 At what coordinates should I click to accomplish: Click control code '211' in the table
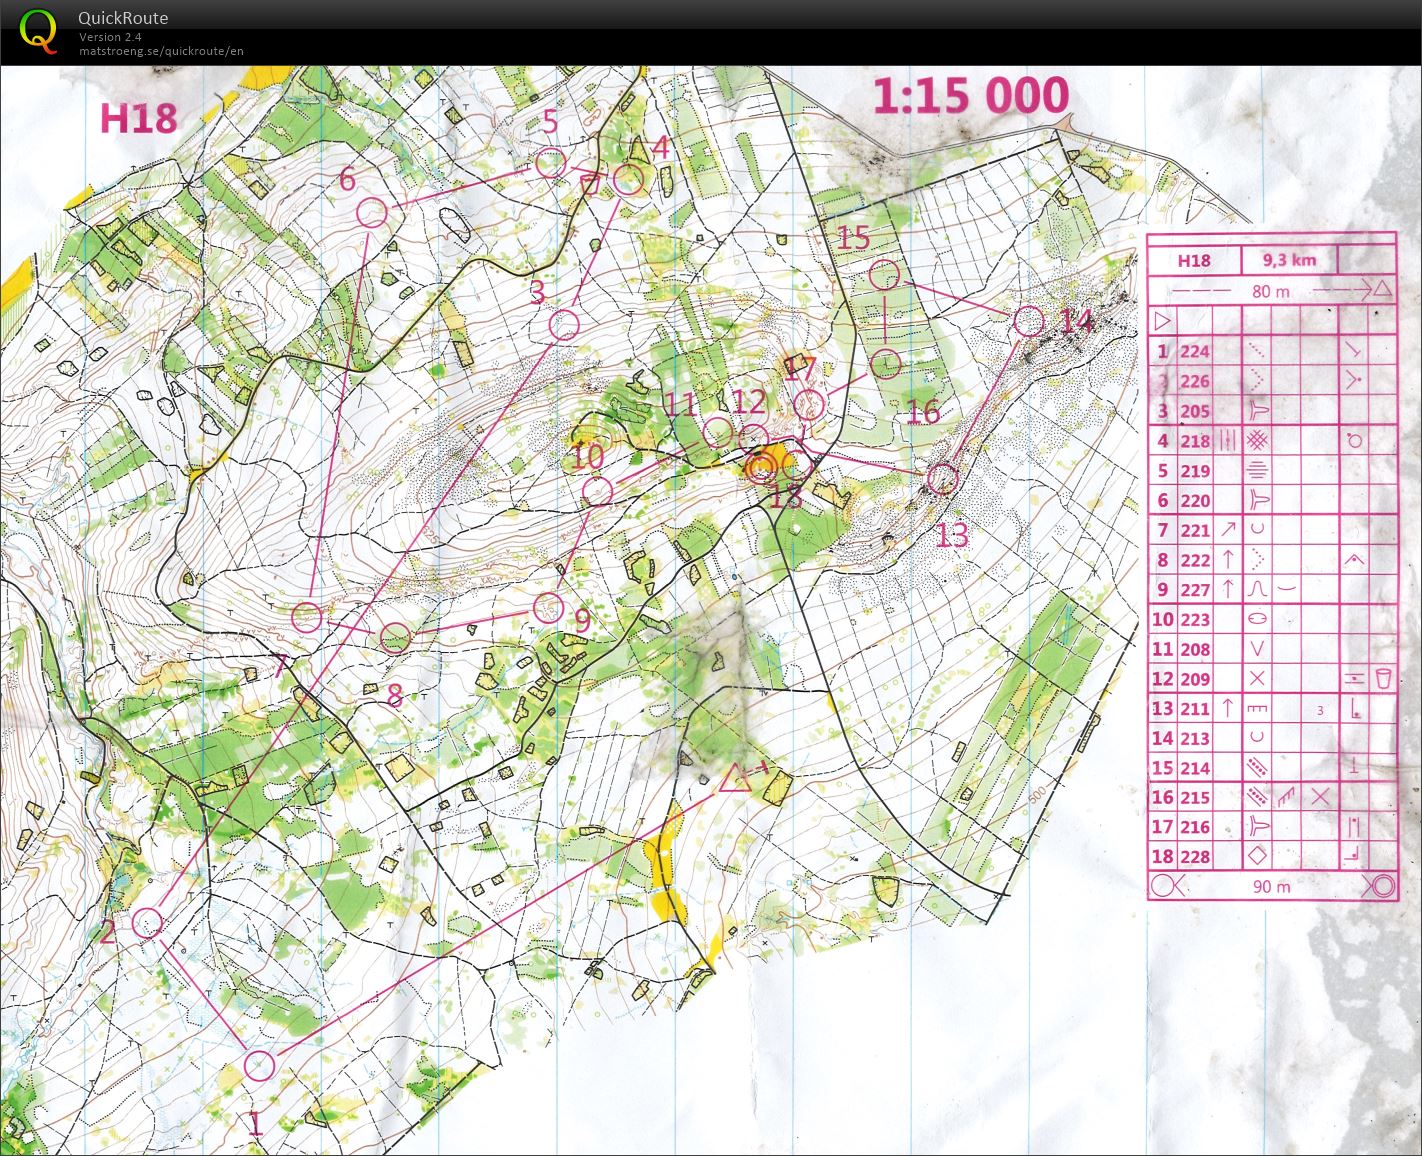point(1195,709)
